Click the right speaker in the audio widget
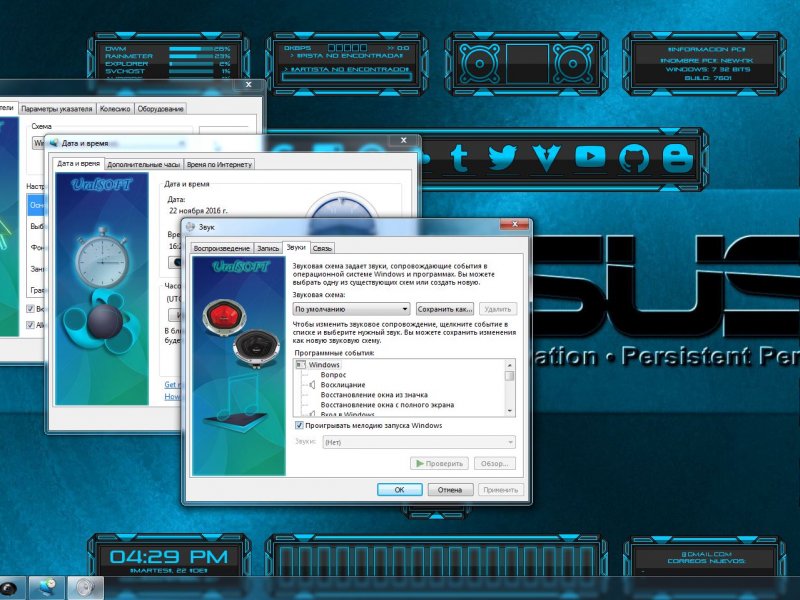 click(x=573, y=64)
